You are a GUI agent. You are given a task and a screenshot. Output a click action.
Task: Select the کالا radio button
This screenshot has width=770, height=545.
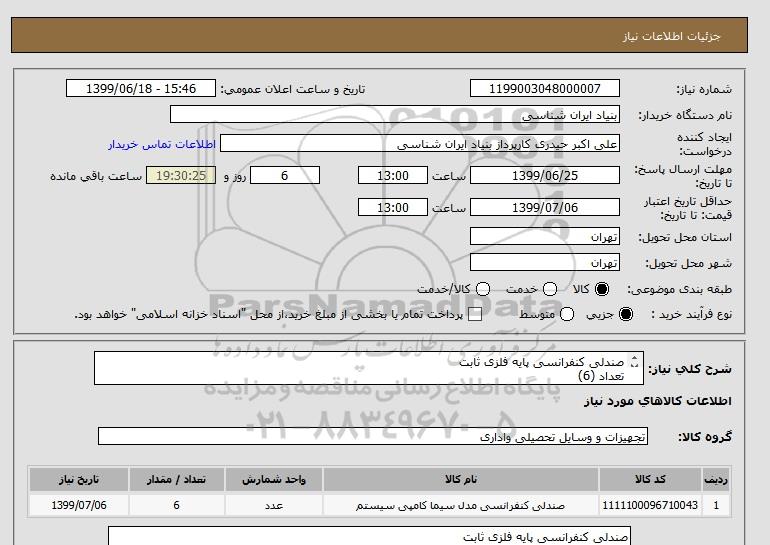602,289
